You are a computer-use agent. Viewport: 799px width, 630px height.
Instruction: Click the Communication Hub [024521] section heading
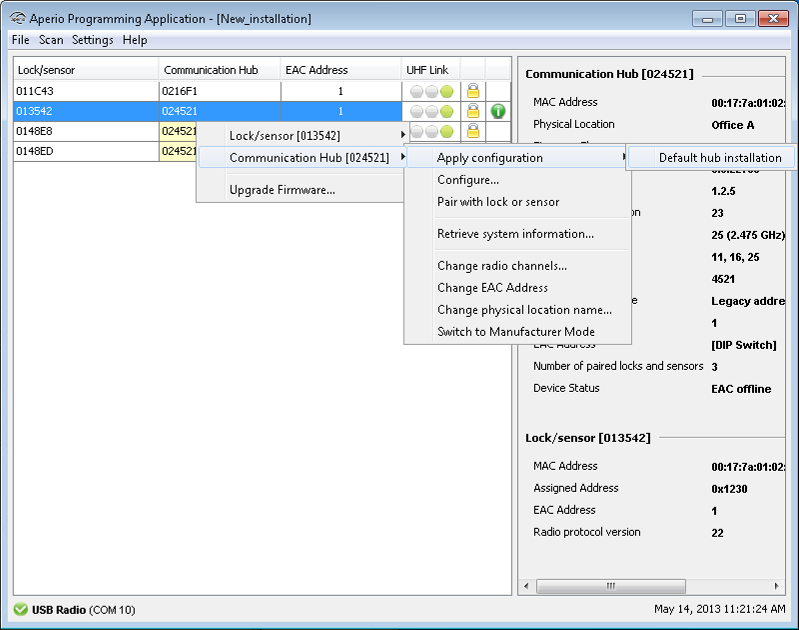click(x=609, y=74)
